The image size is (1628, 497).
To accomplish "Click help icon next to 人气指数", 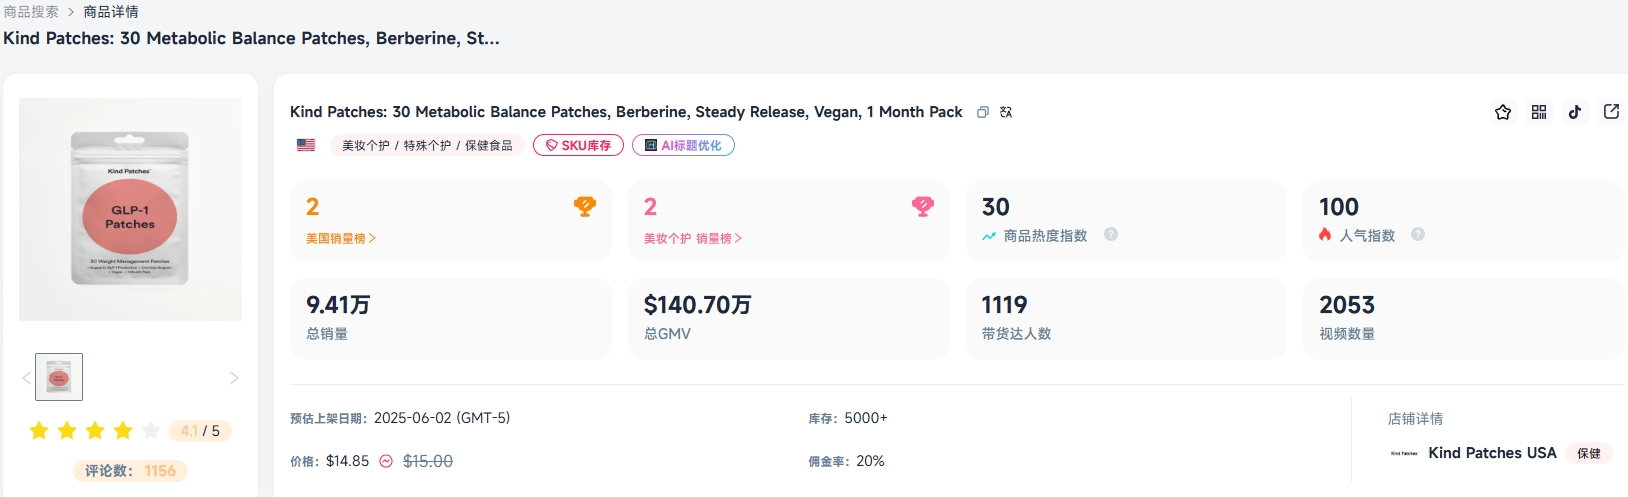I will 1418,234.
